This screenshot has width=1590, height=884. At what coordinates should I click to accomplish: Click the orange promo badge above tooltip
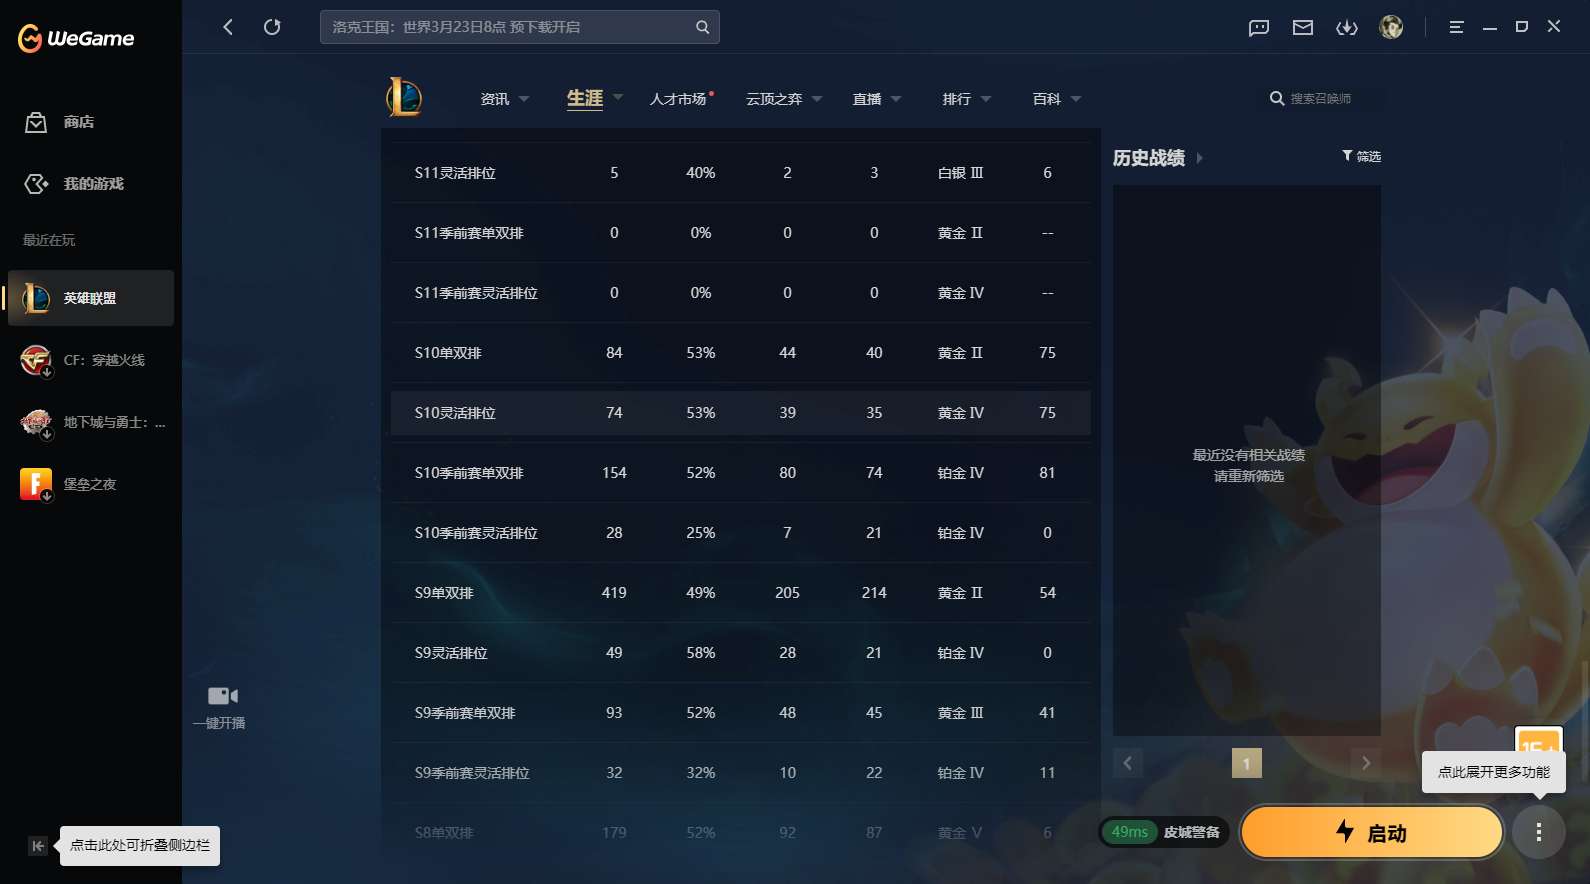coord(1538,741)
